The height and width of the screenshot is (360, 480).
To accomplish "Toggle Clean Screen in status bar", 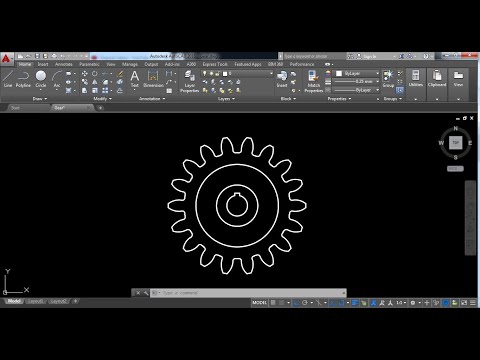I will click(x=464, y=303).
